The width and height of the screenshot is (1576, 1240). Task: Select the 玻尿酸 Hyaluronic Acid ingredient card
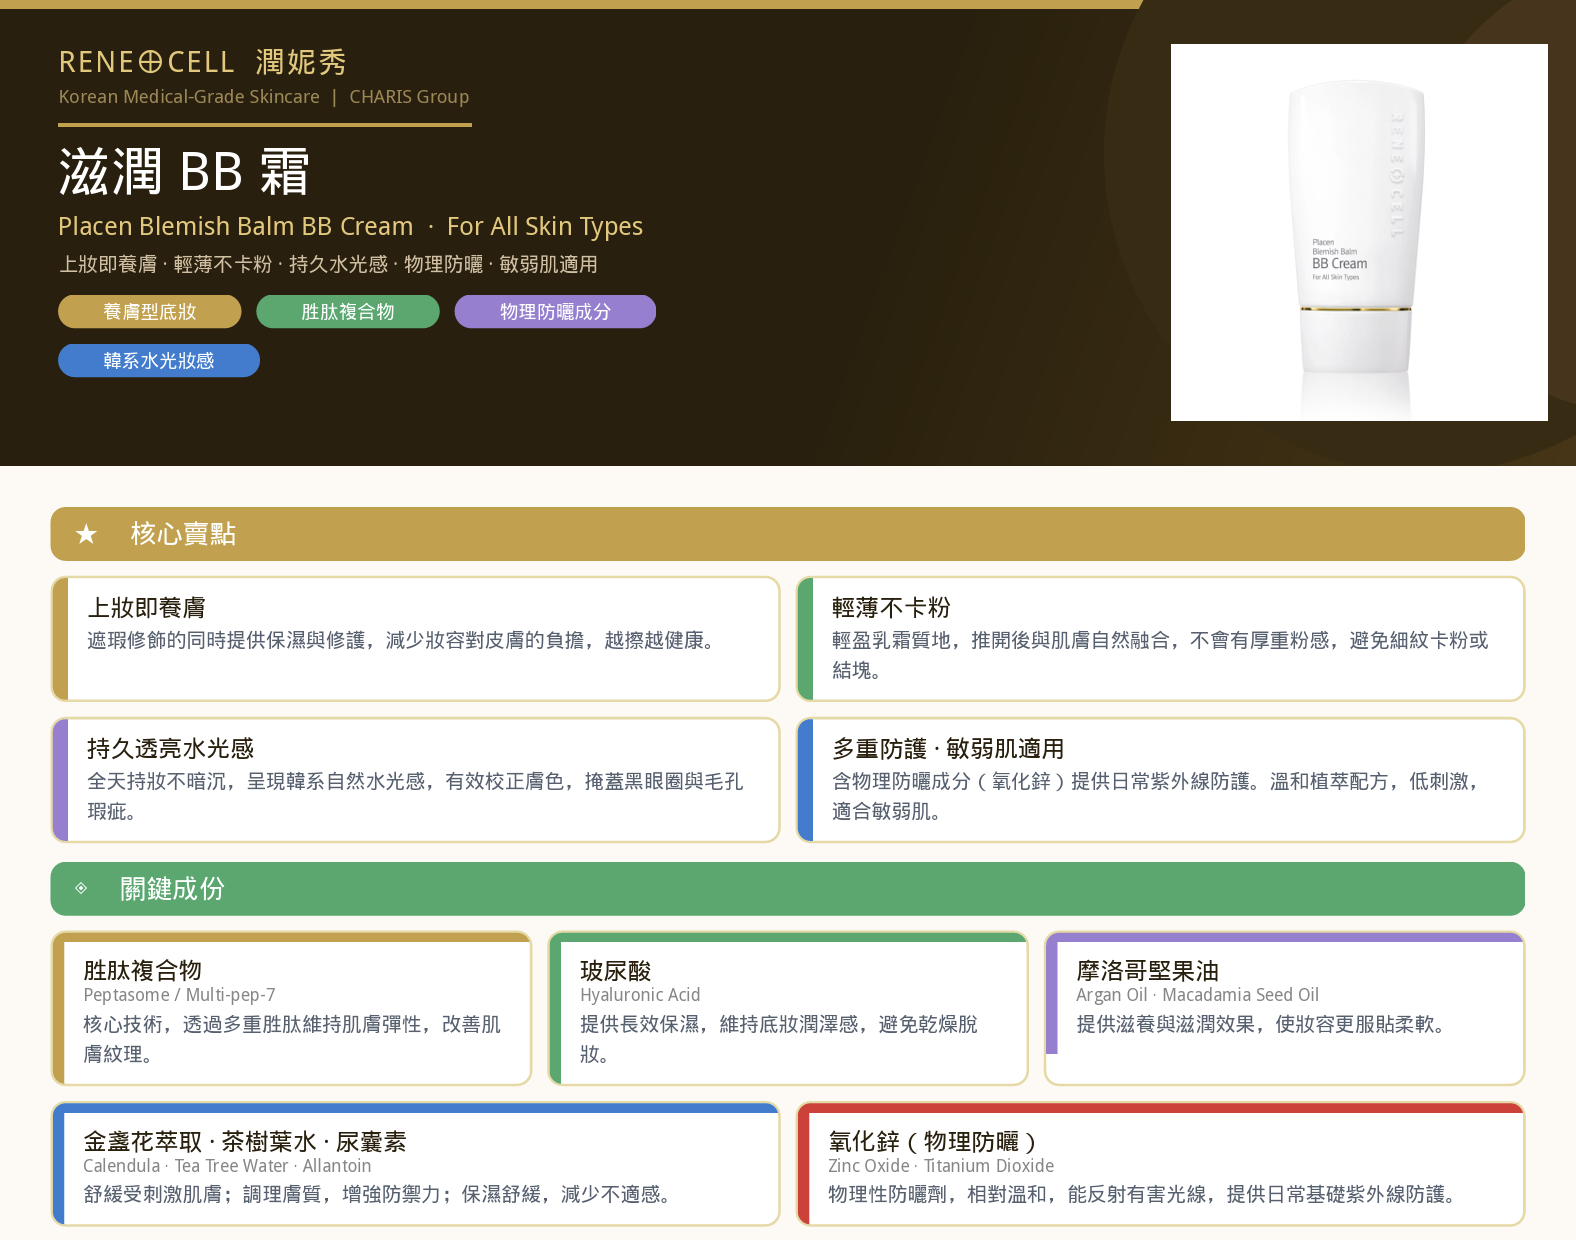[x=788, y=1008]
